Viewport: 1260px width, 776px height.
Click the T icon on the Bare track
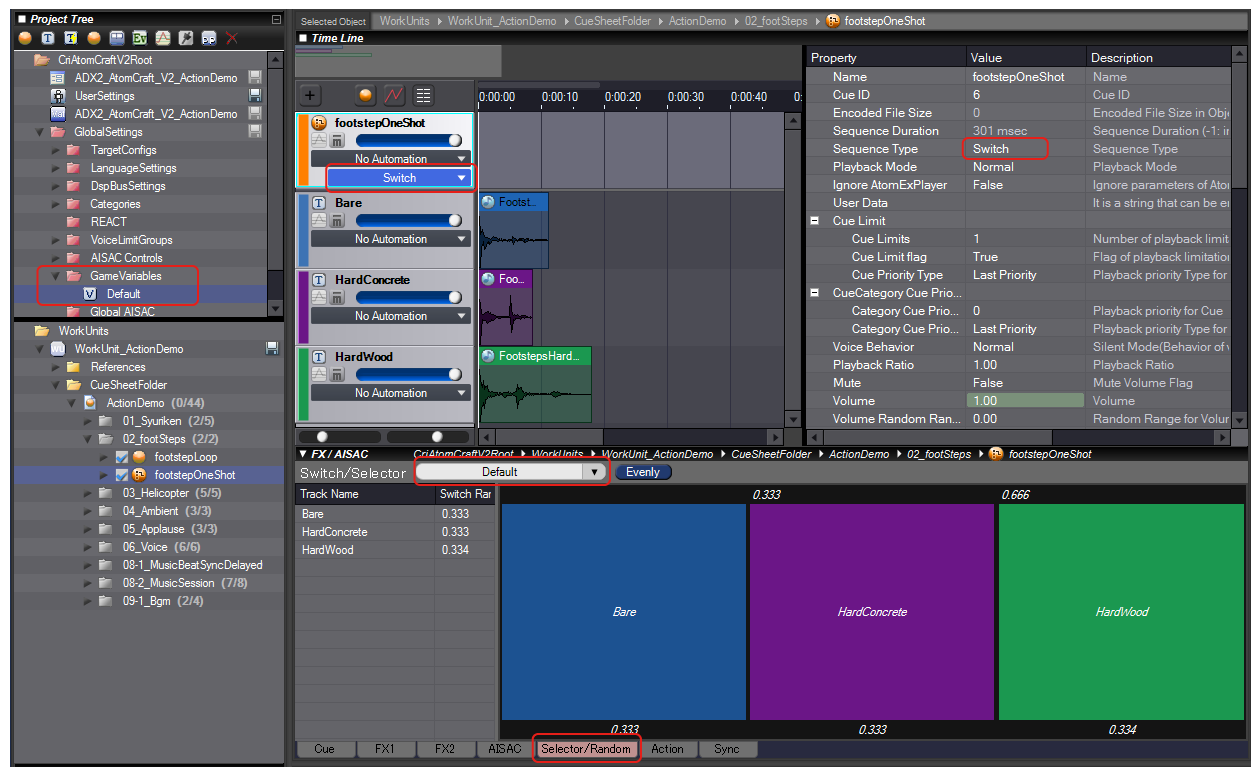tap(319, 203)
